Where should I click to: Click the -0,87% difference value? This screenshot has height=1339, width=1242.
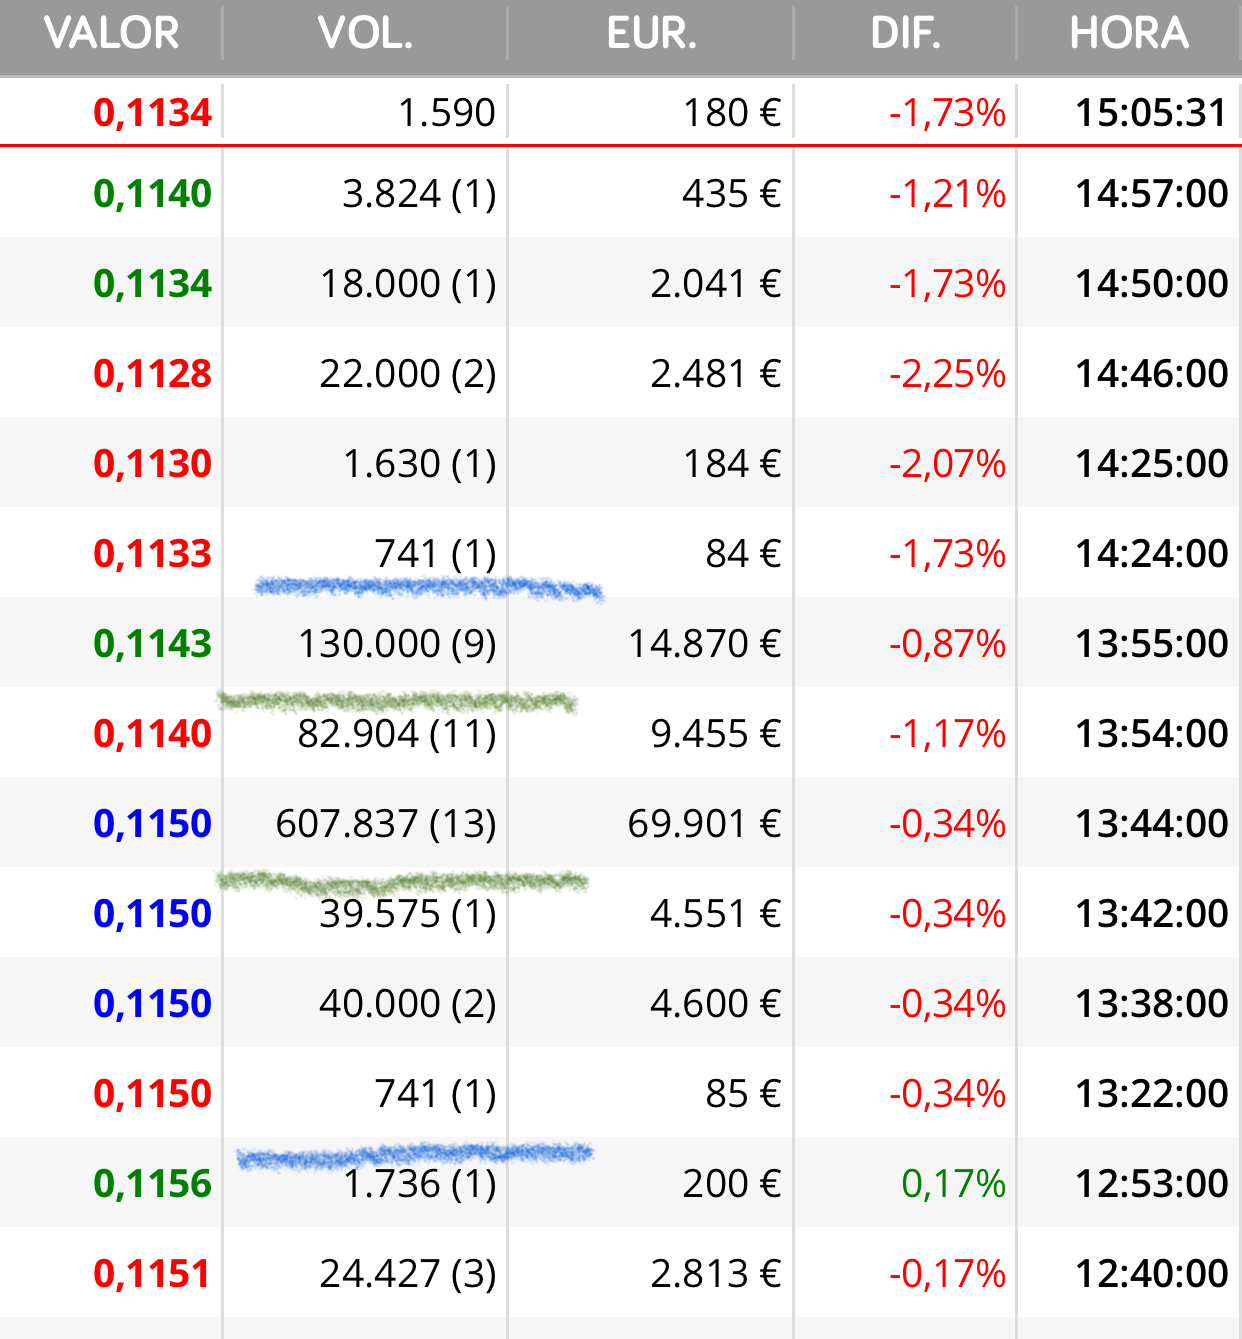coord(947,643)
